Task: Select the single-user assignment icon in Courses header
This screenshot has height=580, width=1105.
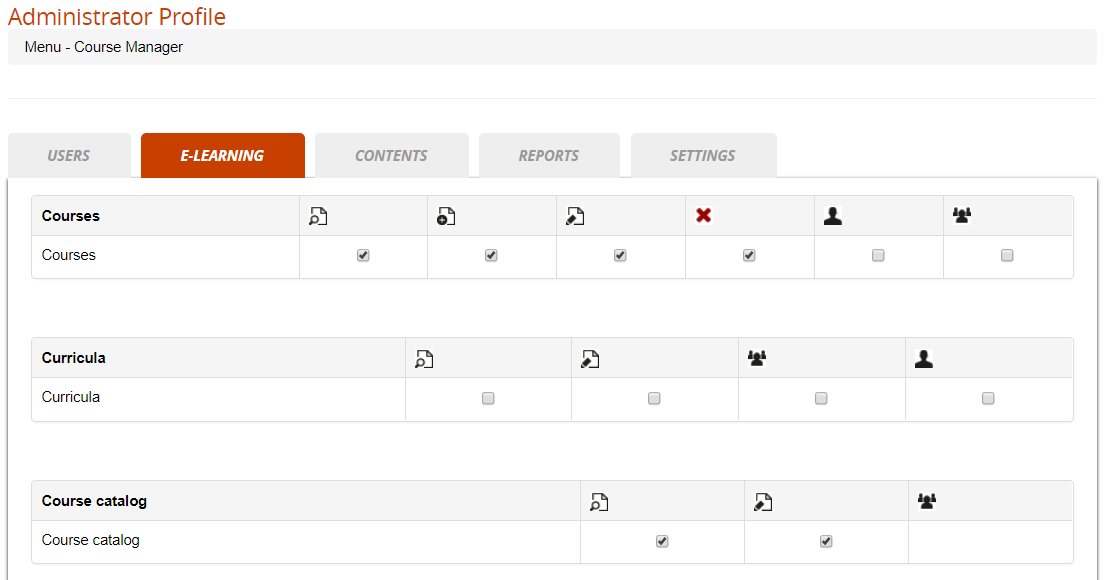Action: point(832,215)
